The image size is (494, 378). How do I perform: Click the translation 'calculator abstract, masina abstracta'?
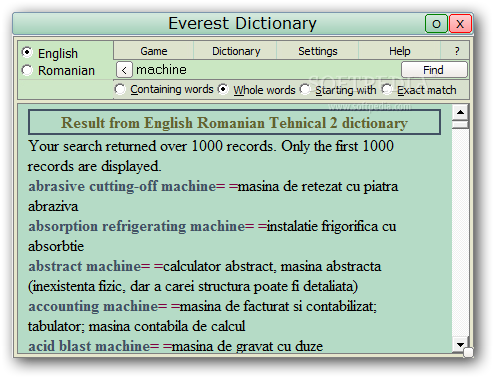[x=272, y=266]
